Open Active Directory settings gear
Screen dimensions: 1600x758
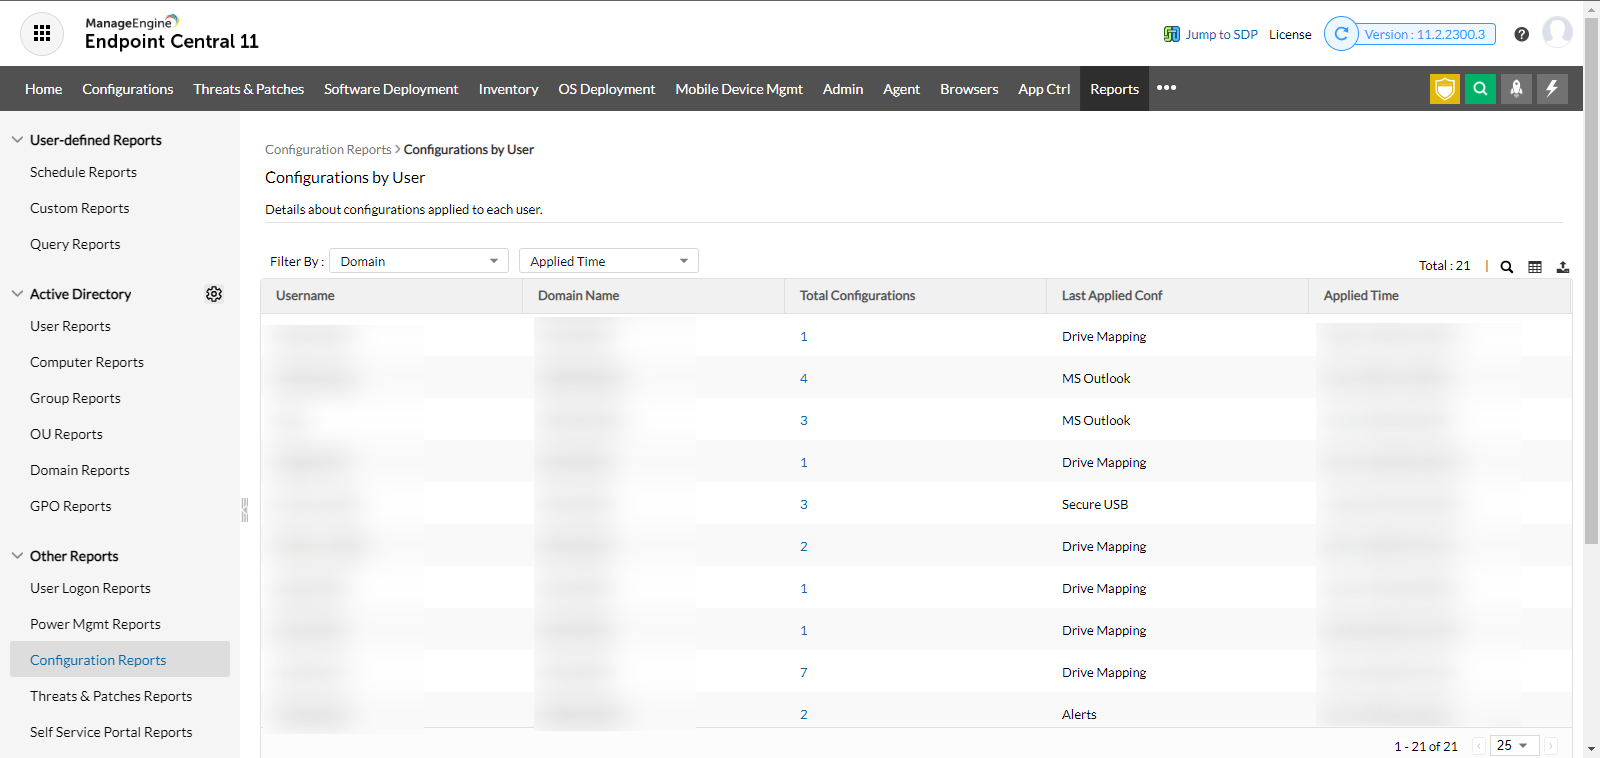pyautogui.click(x=214, y=294)
